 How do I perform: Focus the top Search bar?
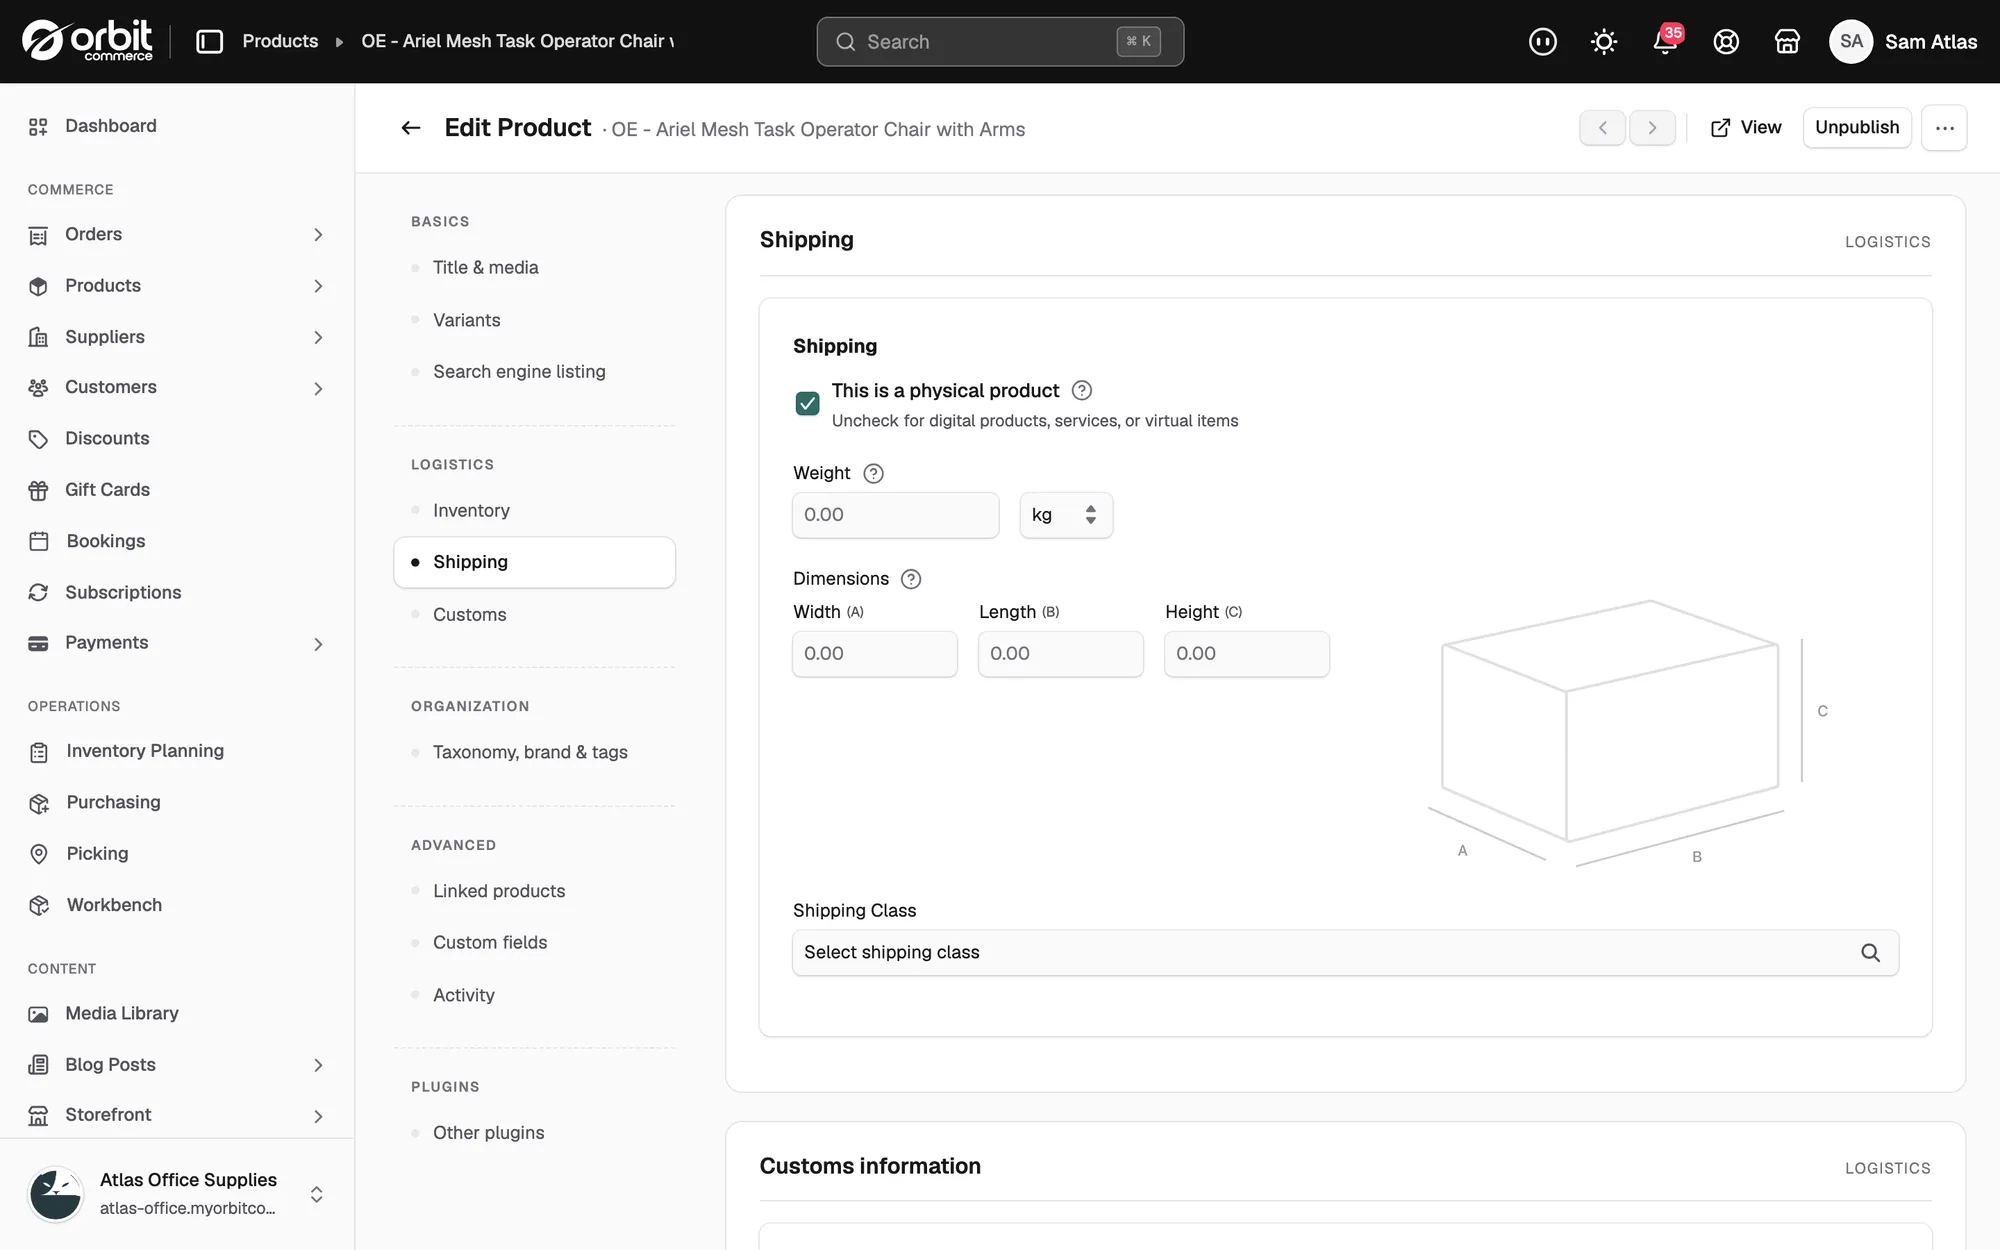tap(1000, 41)
